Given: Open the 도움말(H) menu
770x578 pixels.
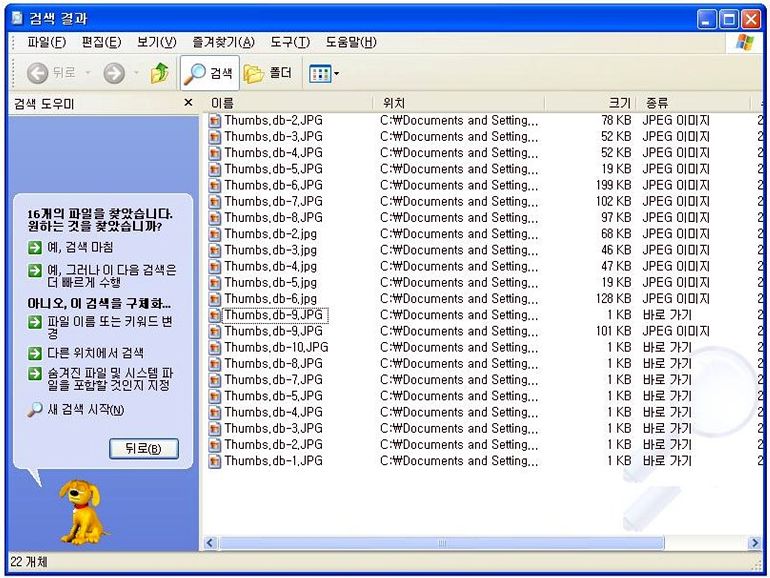Looking at the screenshot, I should tap(351, 42).
